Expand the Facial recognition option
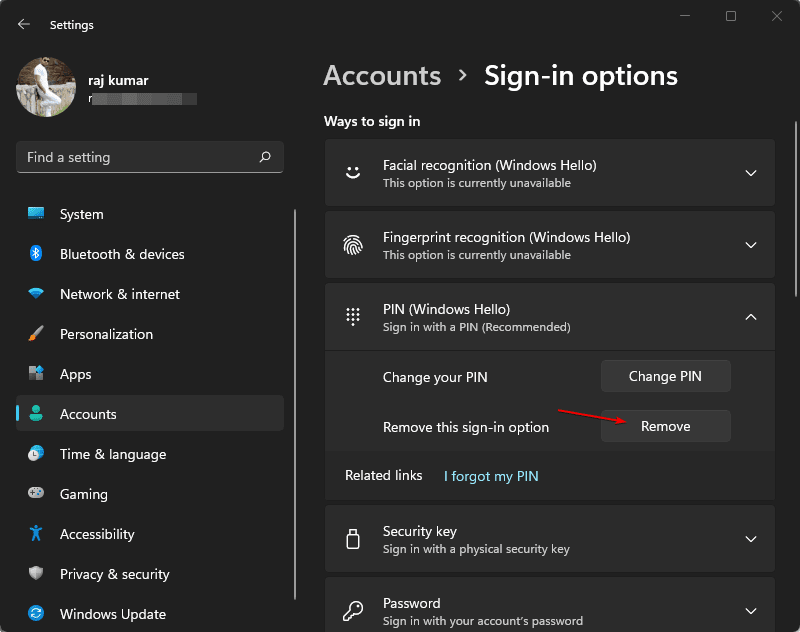Screen dimensions: 800x632 751,172
